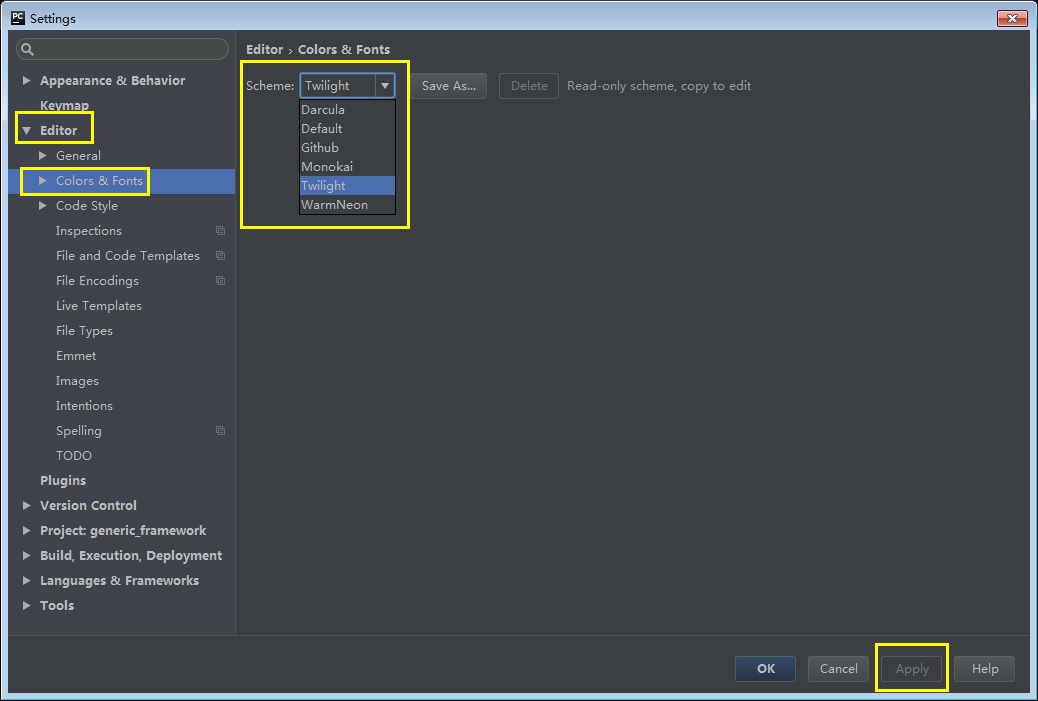The height and width of the screenshot is (701, 1038).
Task: Open the Live Templates settings page
Action: (99, 306)
